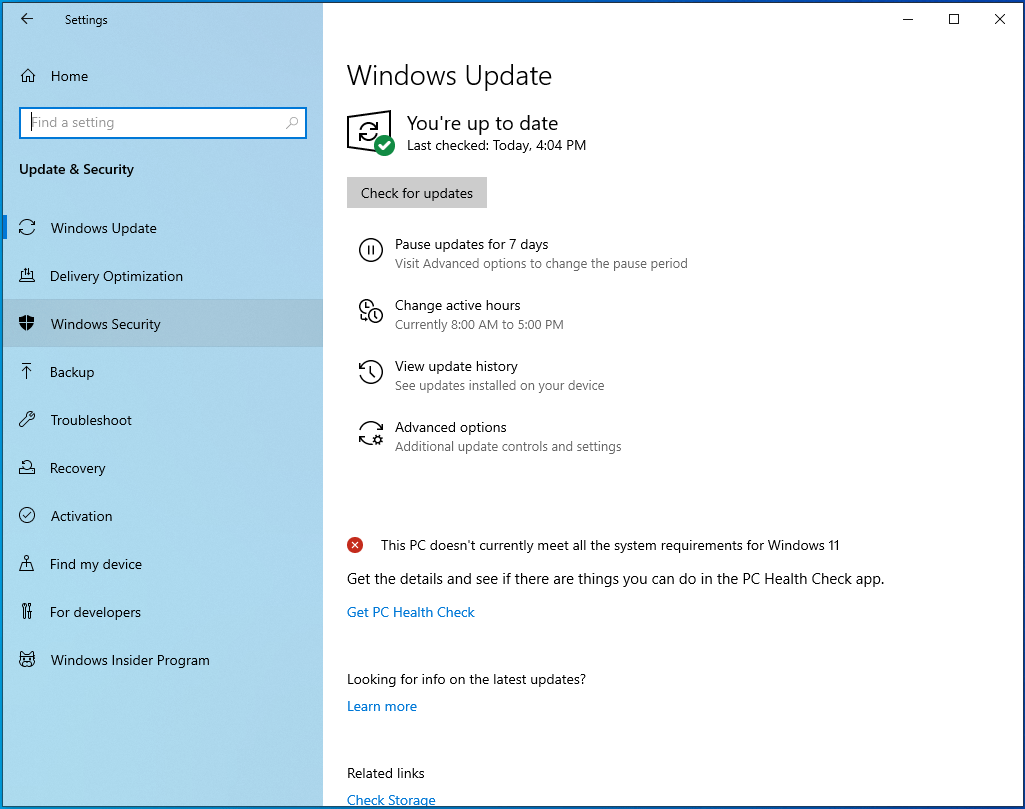Viewport: 1025px width, 809px height.
Task: Click the Advanced options gear icon
Action: 370,434
